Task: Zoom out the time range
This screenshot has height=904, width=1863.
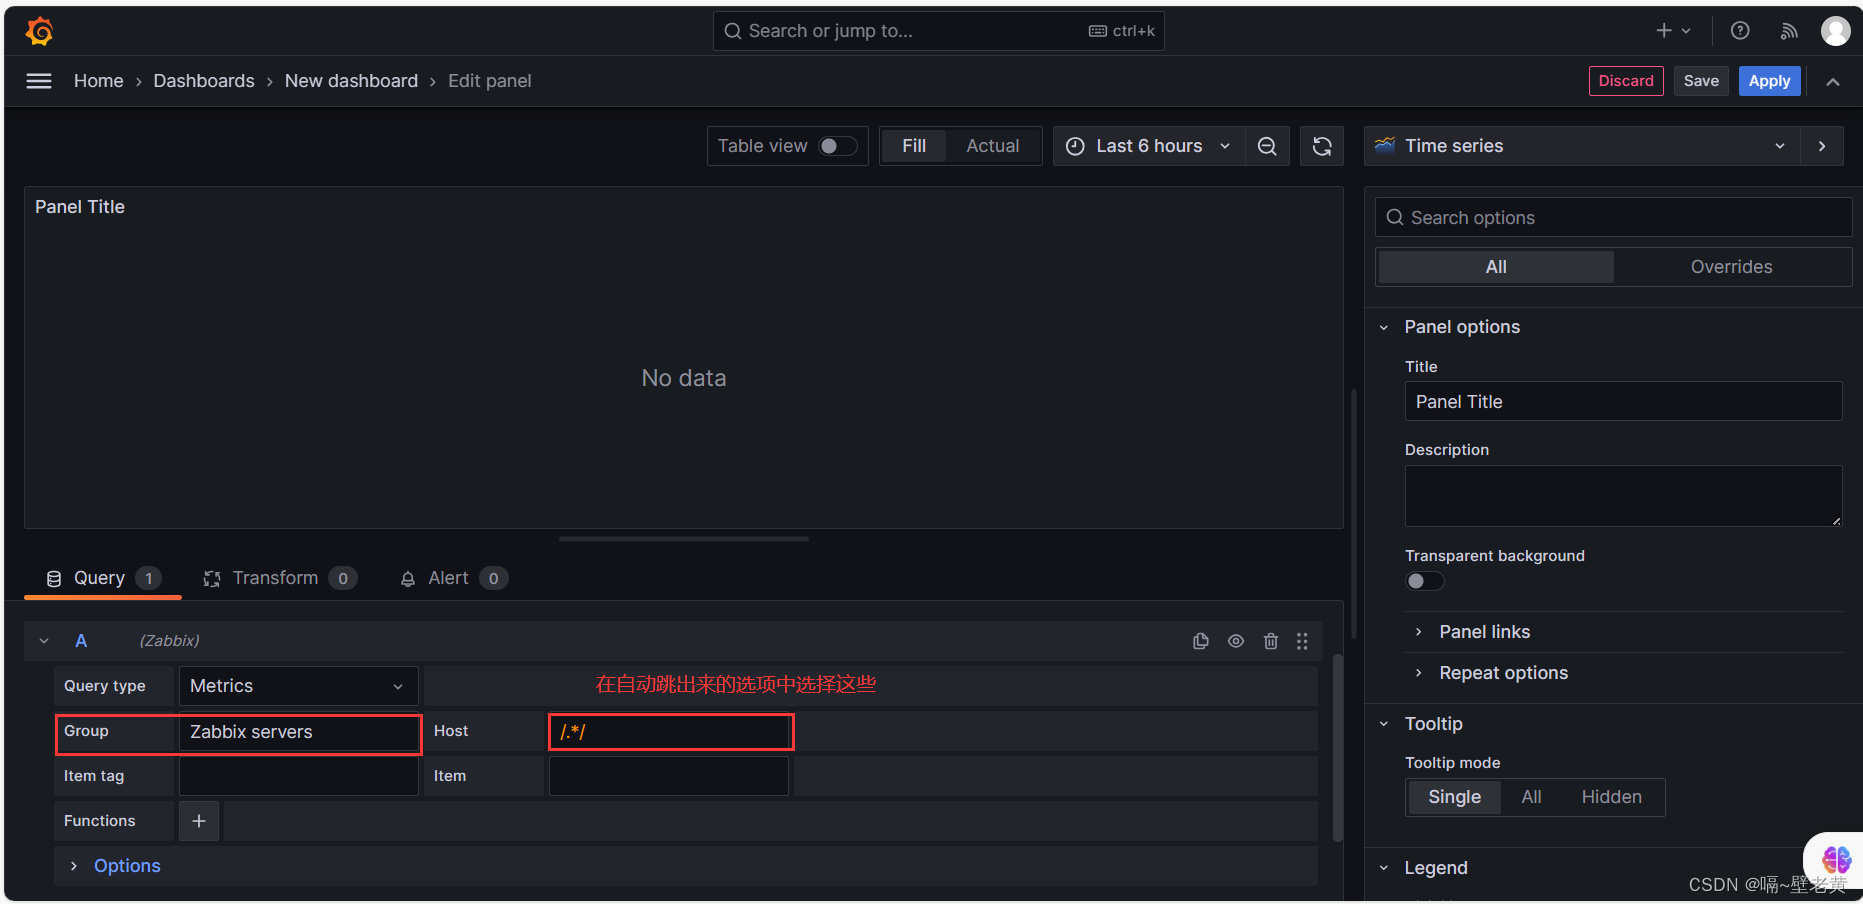Action: 1267,146
